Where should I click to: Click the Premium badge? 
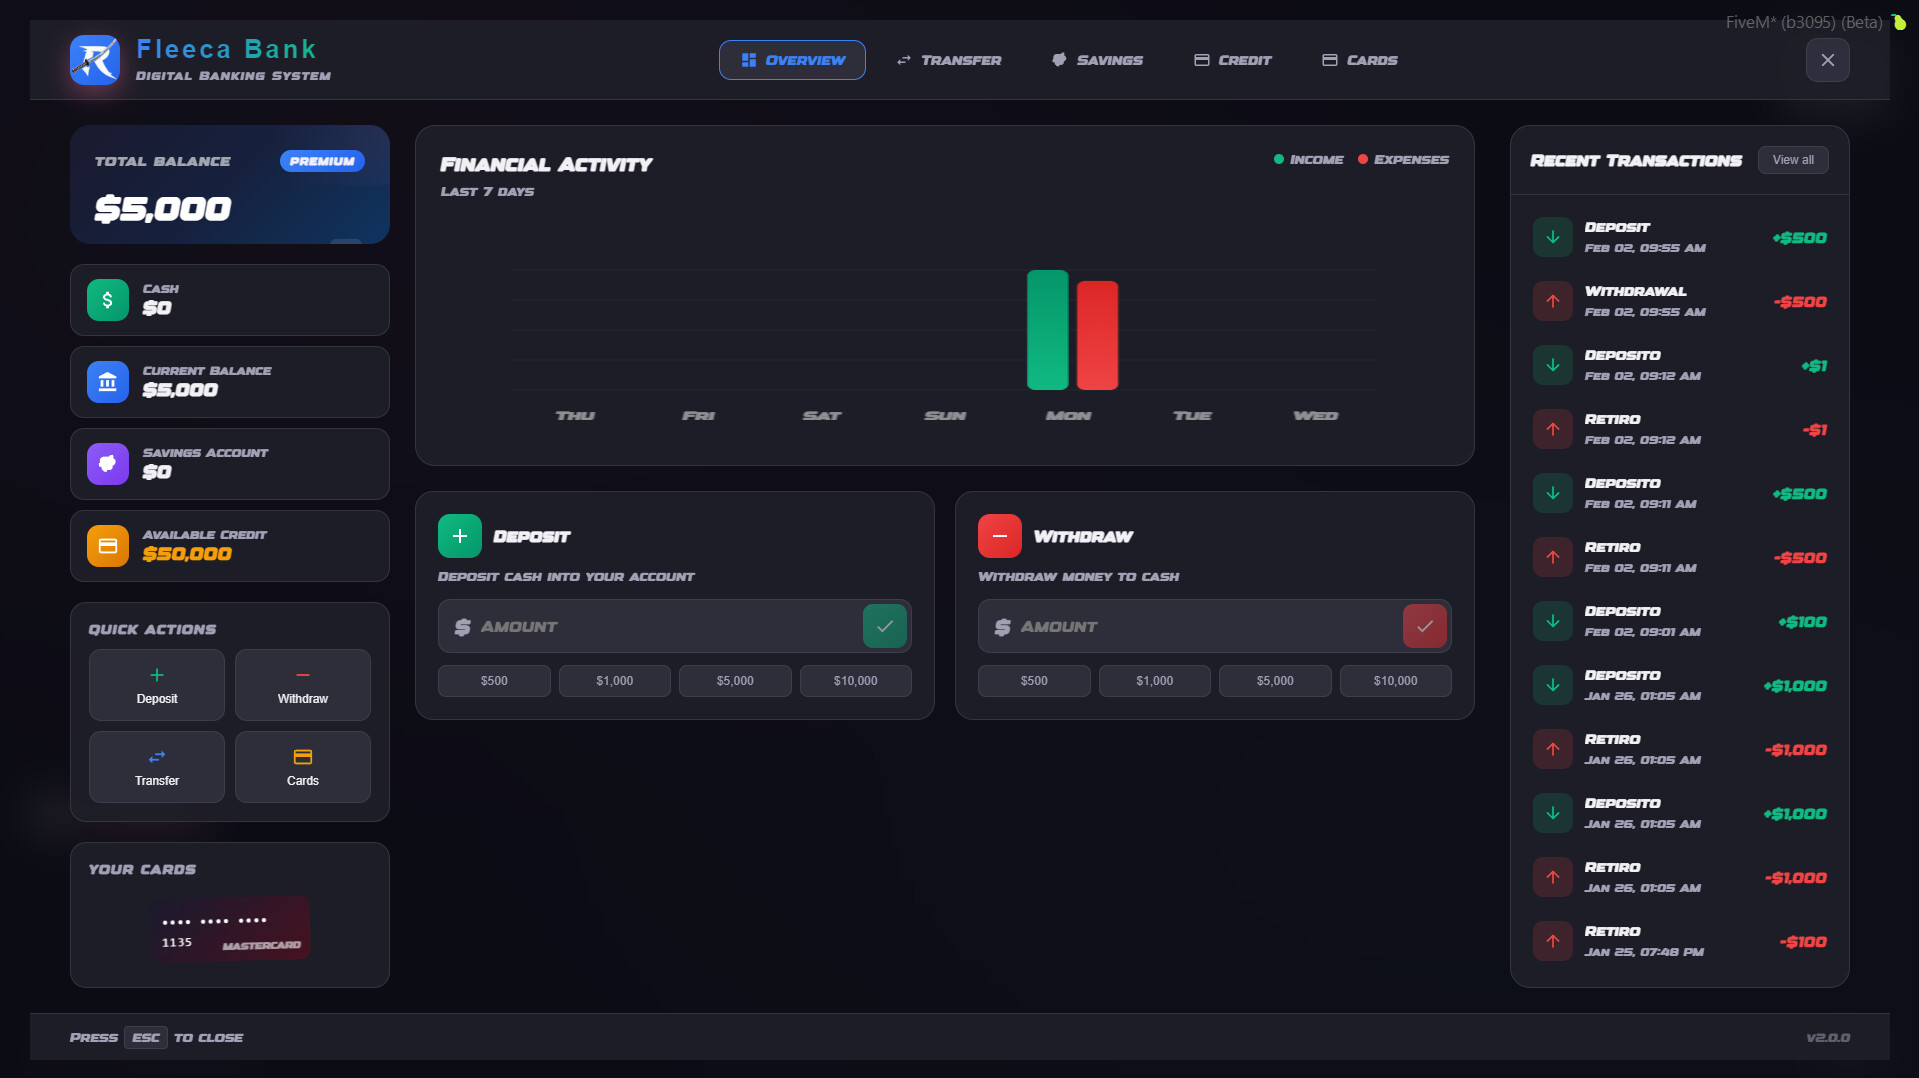click(322, 161)
